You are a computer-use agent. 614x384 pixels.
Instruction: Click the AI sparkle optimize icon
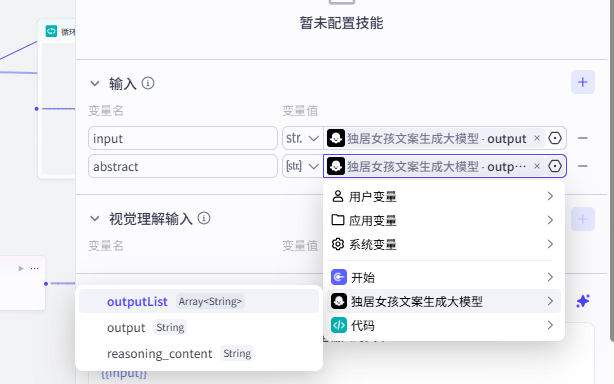pos(583,301)
